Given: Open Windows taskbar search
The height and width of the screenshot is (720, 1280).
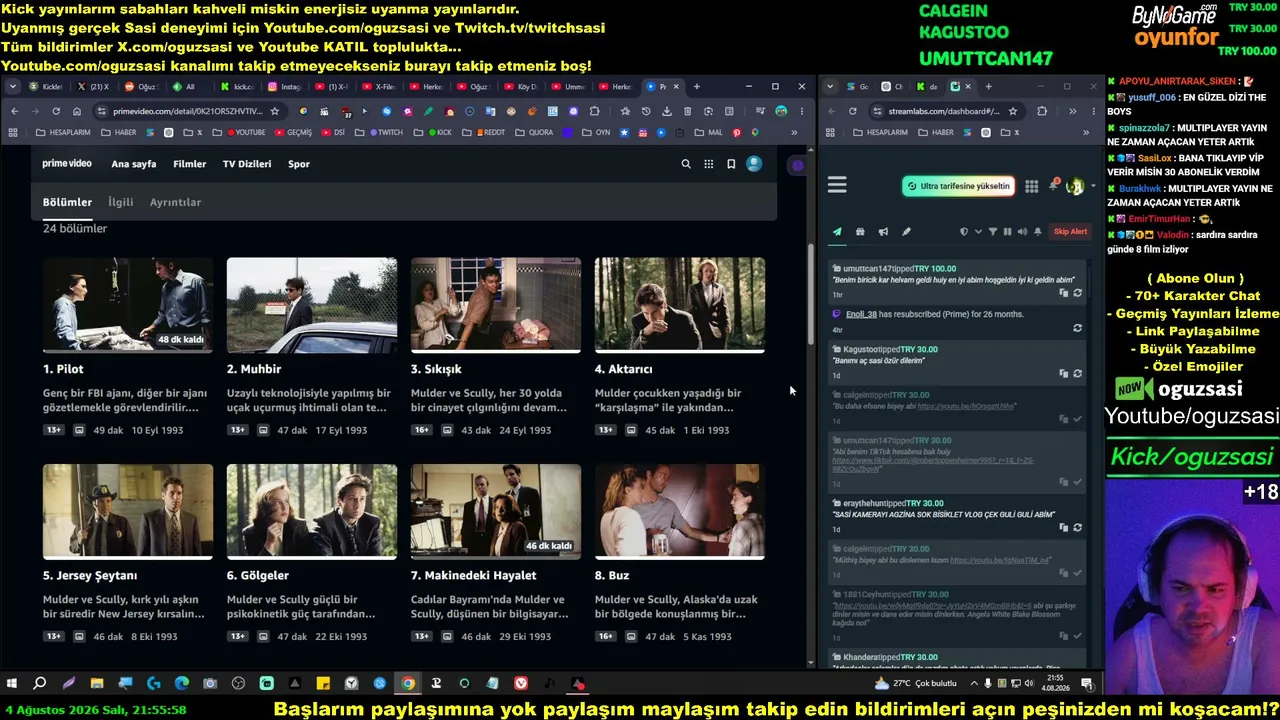Looking at the screenshot, I should click(40, 684).
